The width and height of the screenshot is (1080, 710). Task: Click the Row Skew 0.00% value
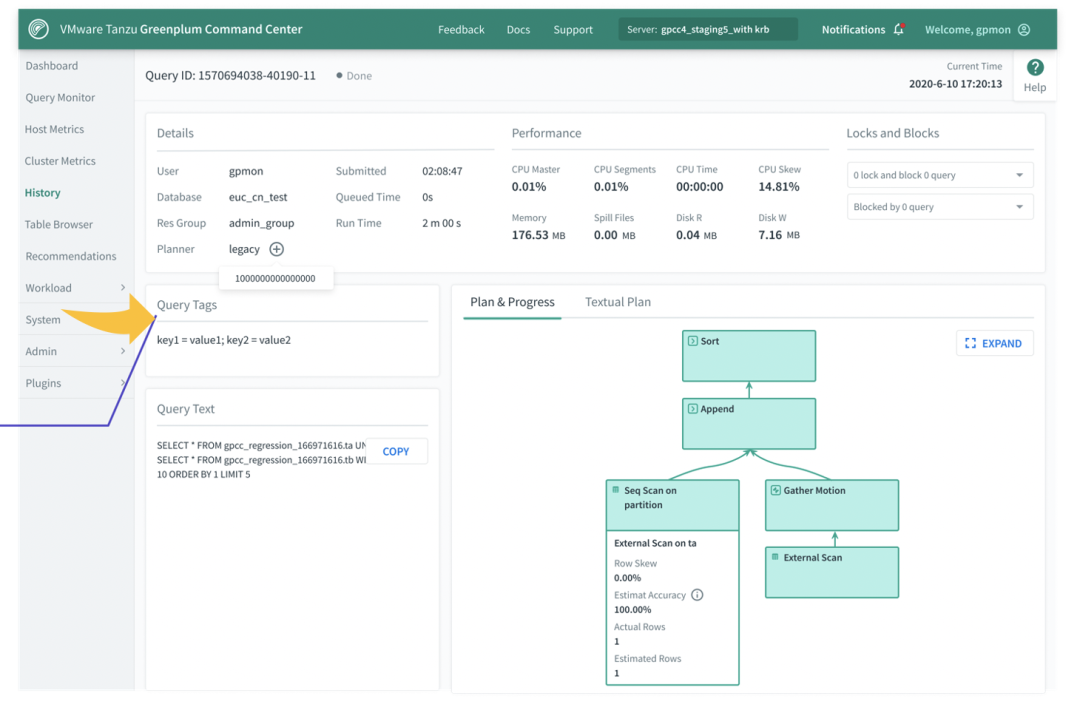(627, 578)
